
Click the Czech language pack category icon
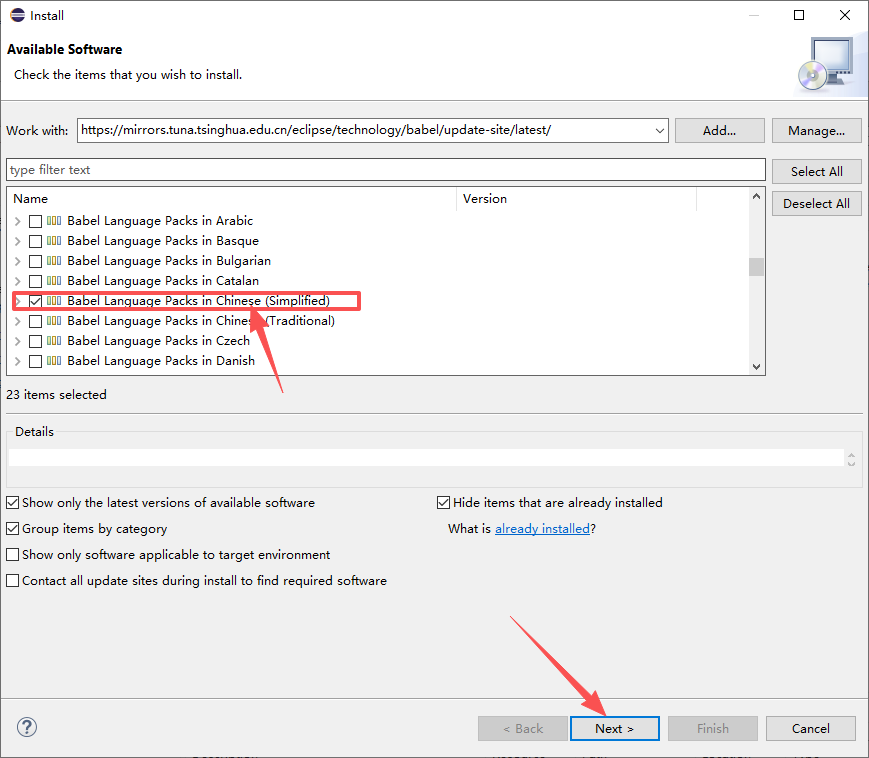tap(54, 340)
